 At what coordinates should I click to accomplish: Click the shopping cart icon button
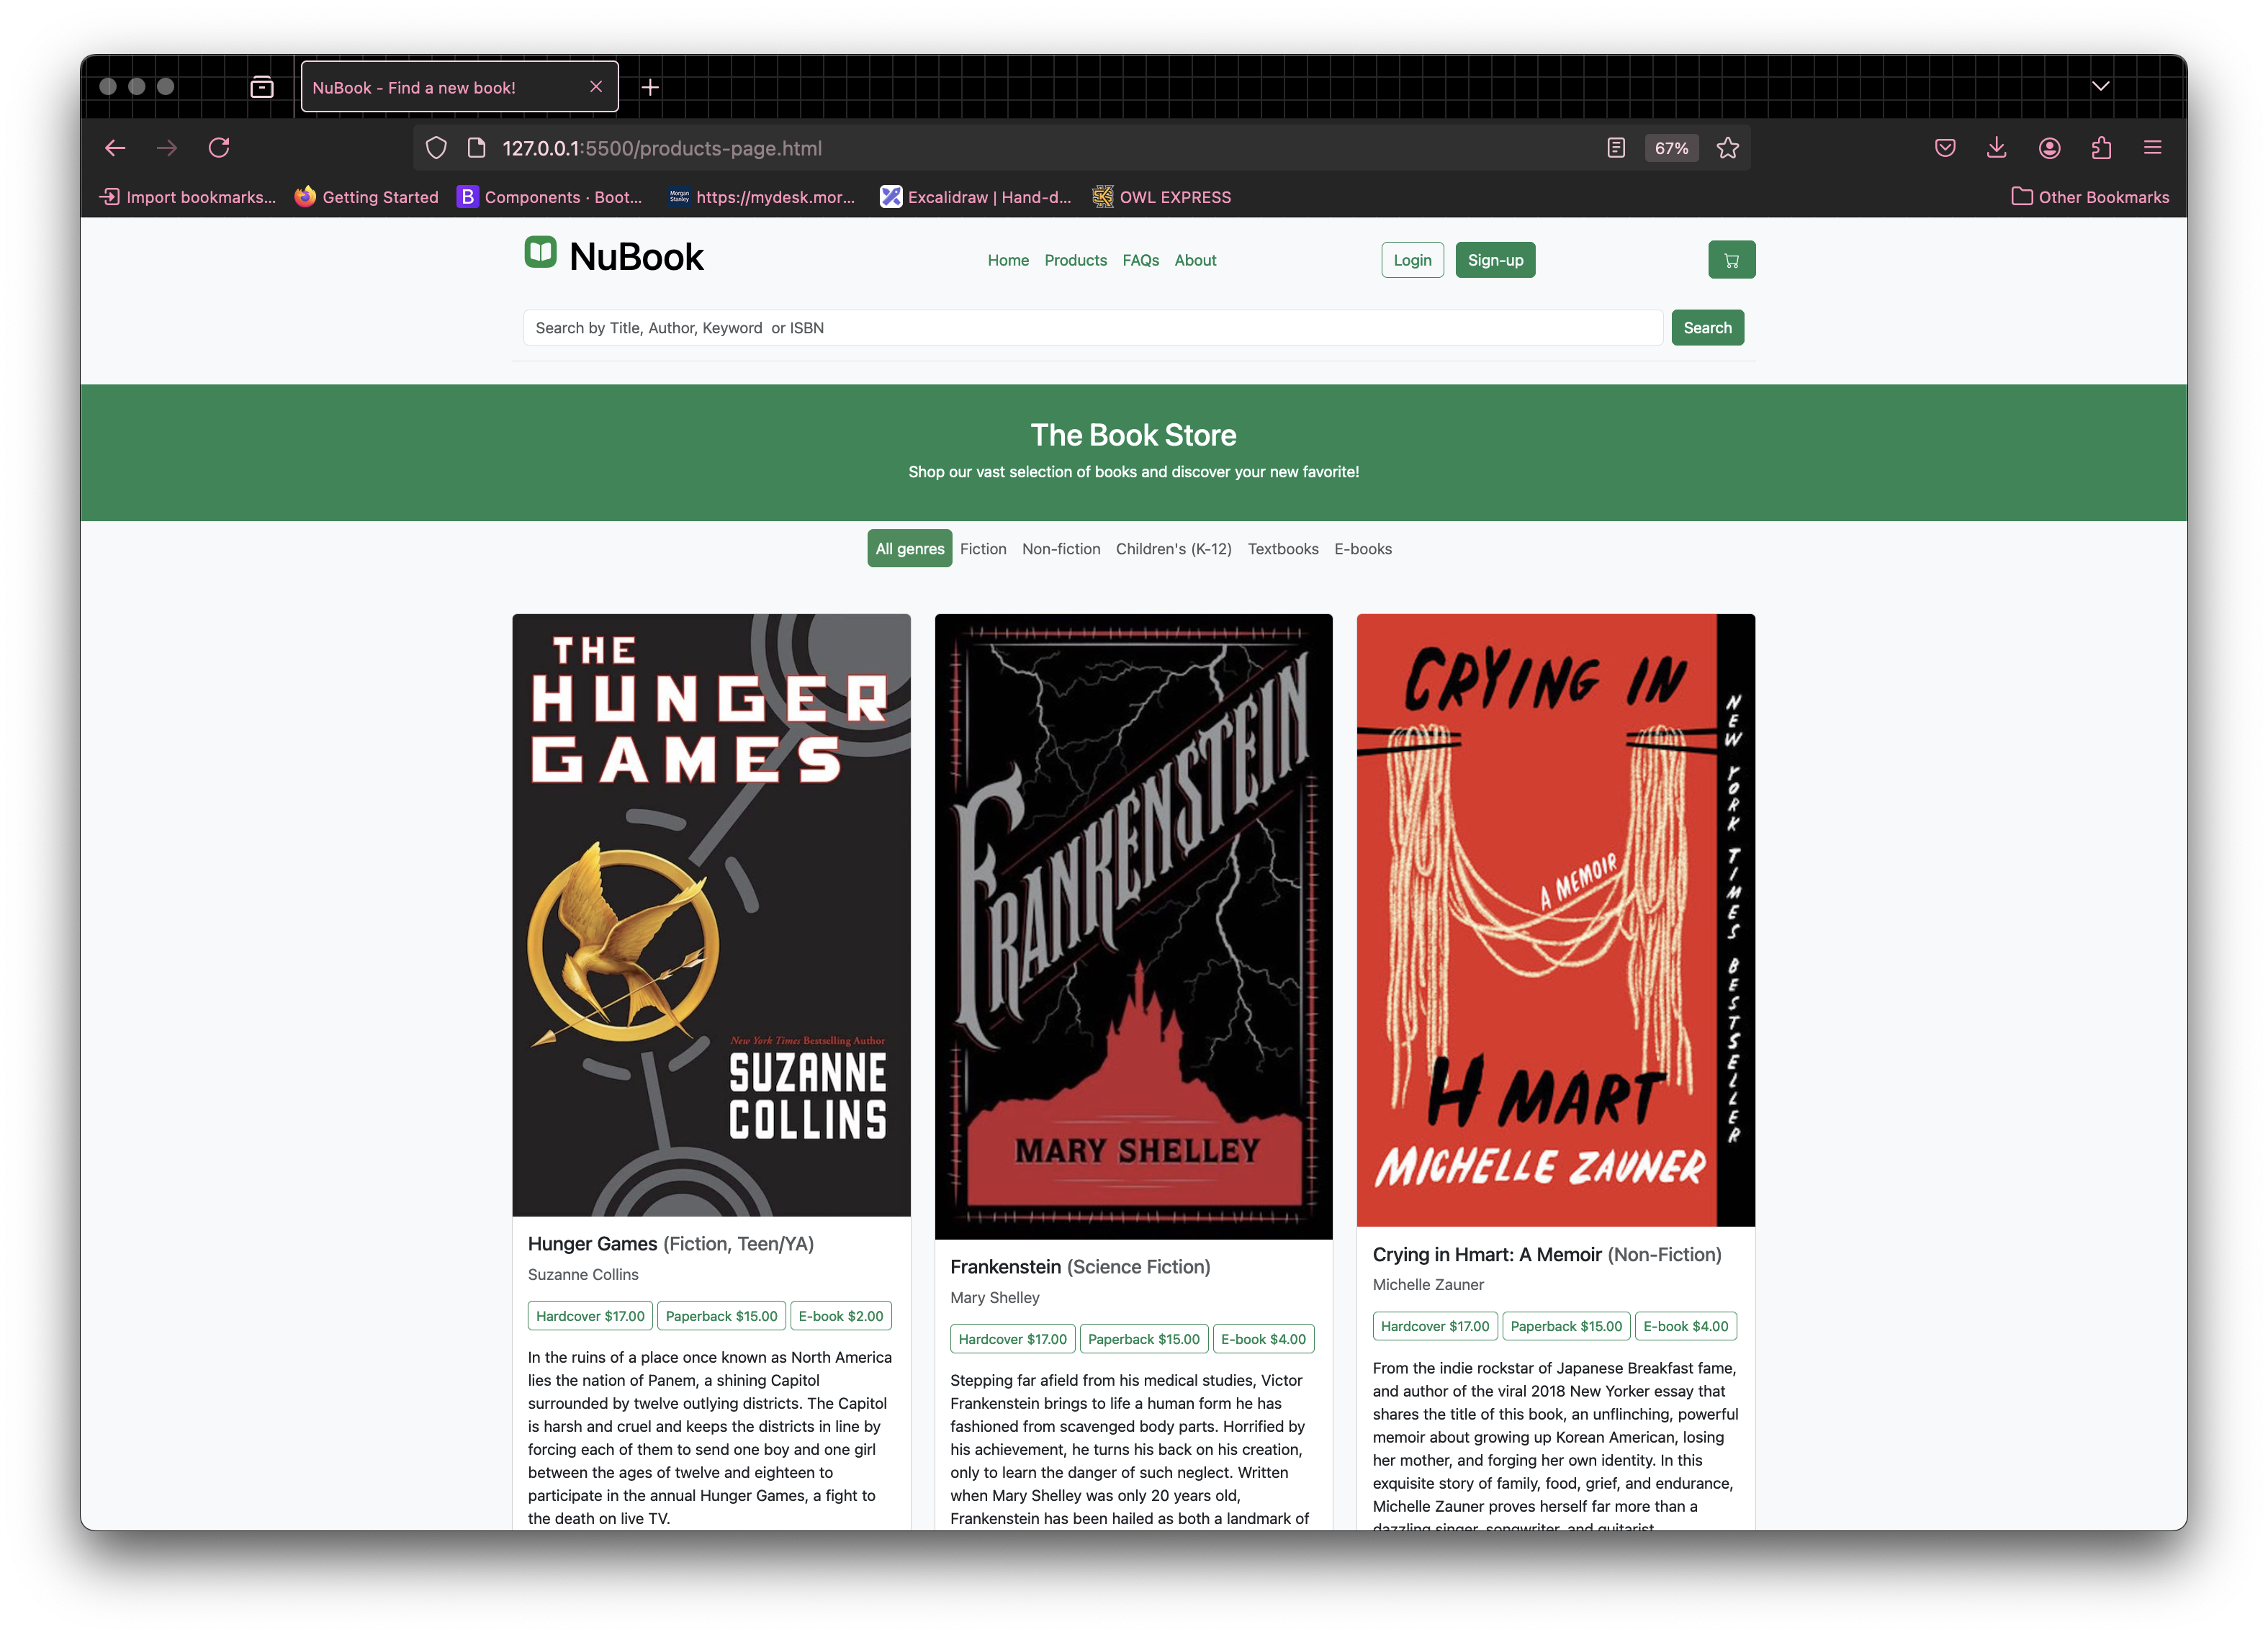pyautogui.click(x=1731, y=260)
